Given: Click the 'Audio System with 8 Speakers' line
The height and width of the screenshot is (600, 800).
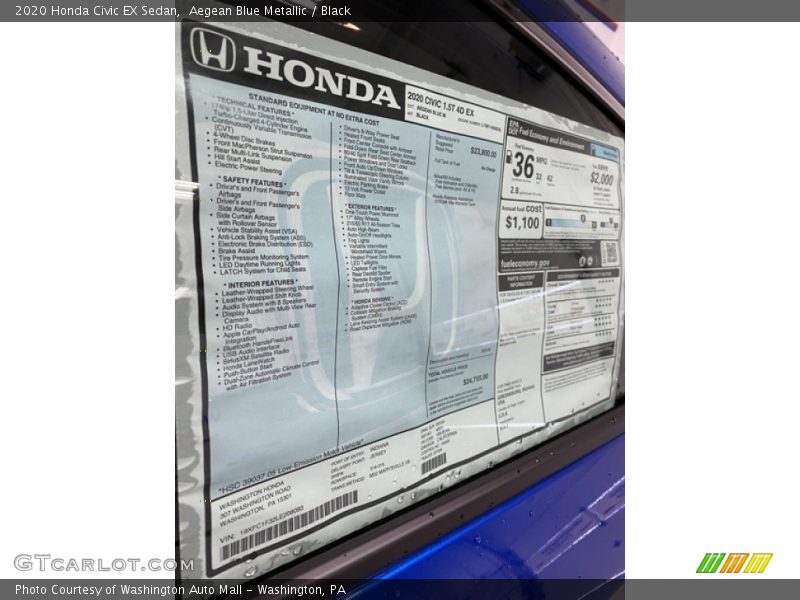Looking at the screenshot, I should pyautogui.click(x=264, y=305).
